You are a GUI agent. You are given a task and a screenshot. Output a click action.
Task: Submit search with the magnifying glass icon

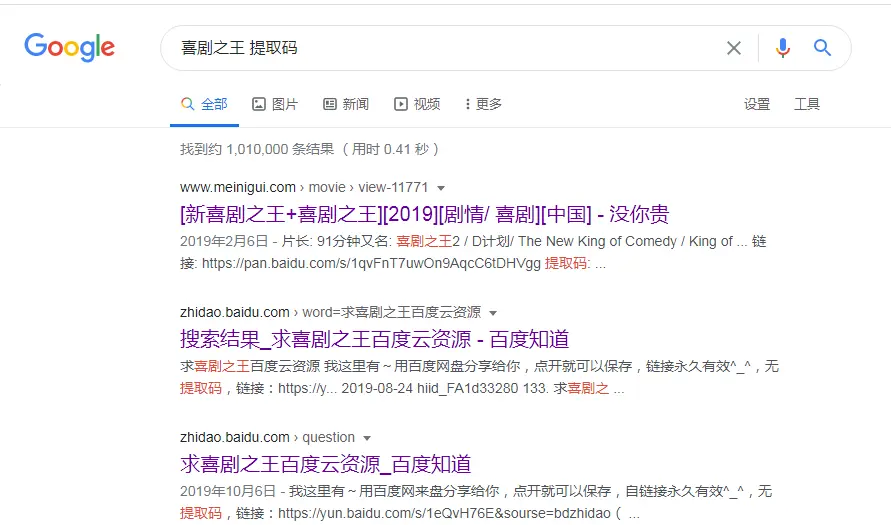point(822,48)
